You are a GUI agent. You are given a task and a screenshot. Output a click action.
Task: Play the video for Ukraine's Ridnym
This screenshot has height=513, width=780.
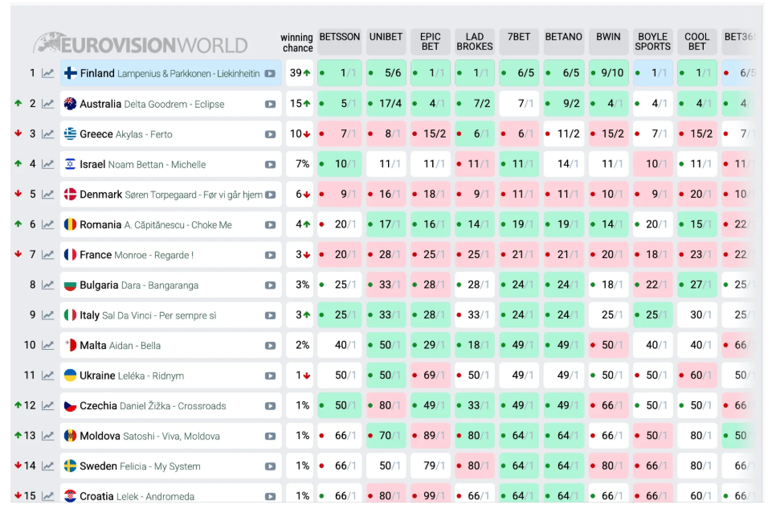[x=270, y=376]
